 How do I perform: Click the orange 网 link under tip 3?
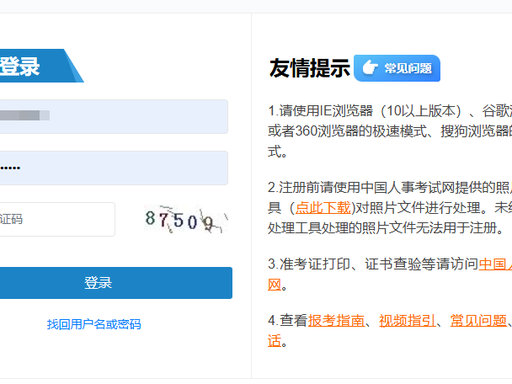pyautogui.click(x=274, y=285)
